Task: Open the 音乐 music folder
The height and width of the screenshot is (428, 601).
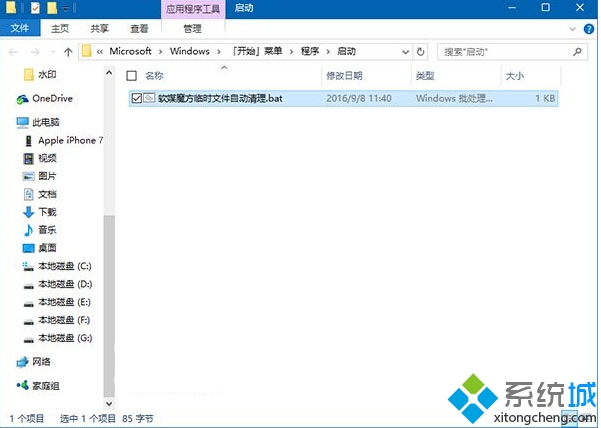Action: pyautogui.click(x=47, y=229)
